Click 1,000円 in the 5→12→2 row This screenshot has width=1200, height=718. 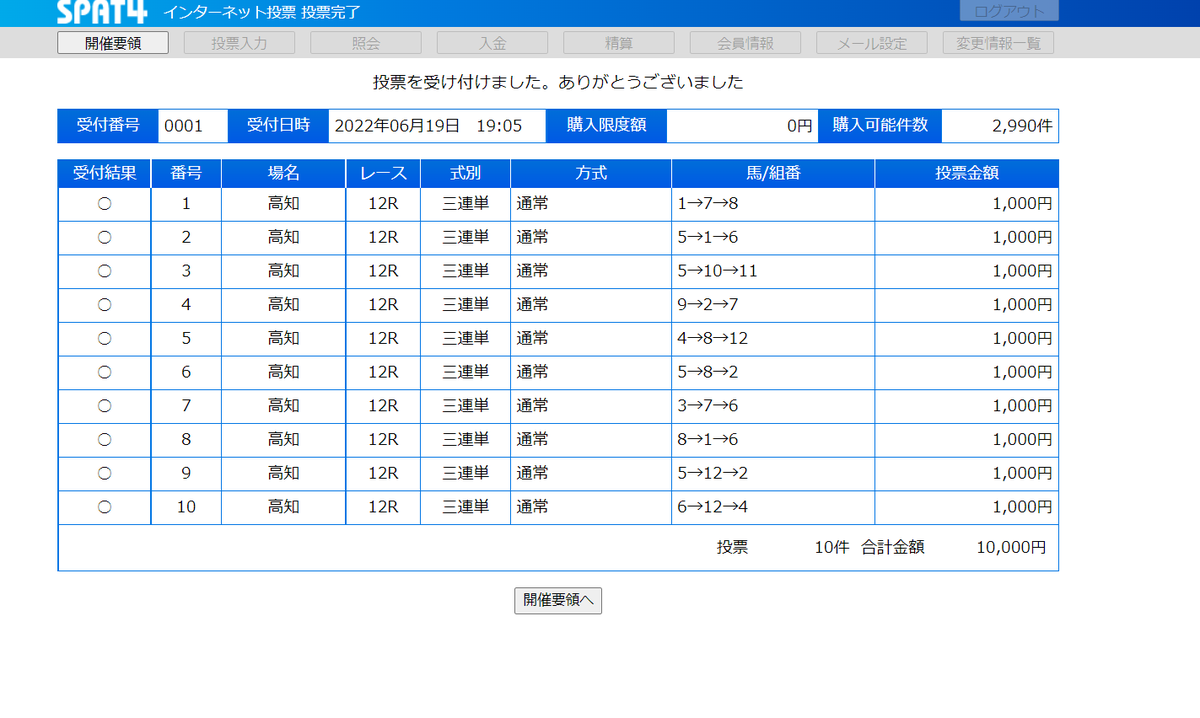[x=1022, y=473]
